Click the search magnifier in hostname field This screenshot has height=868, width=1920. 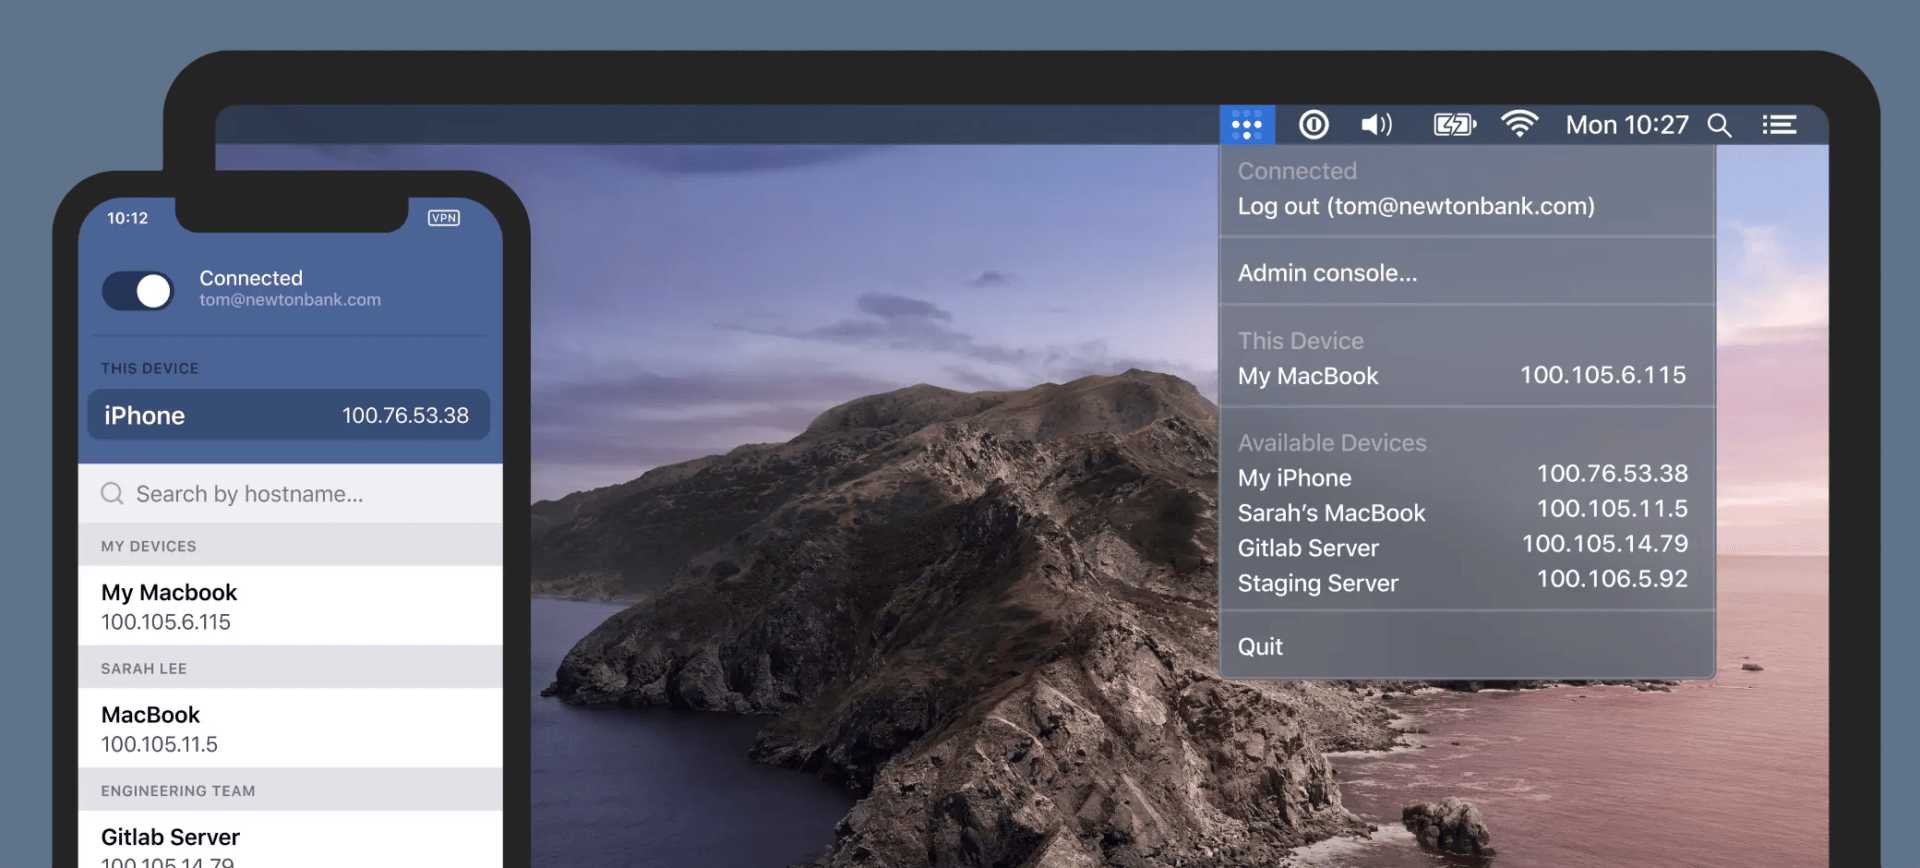[112, 494]
